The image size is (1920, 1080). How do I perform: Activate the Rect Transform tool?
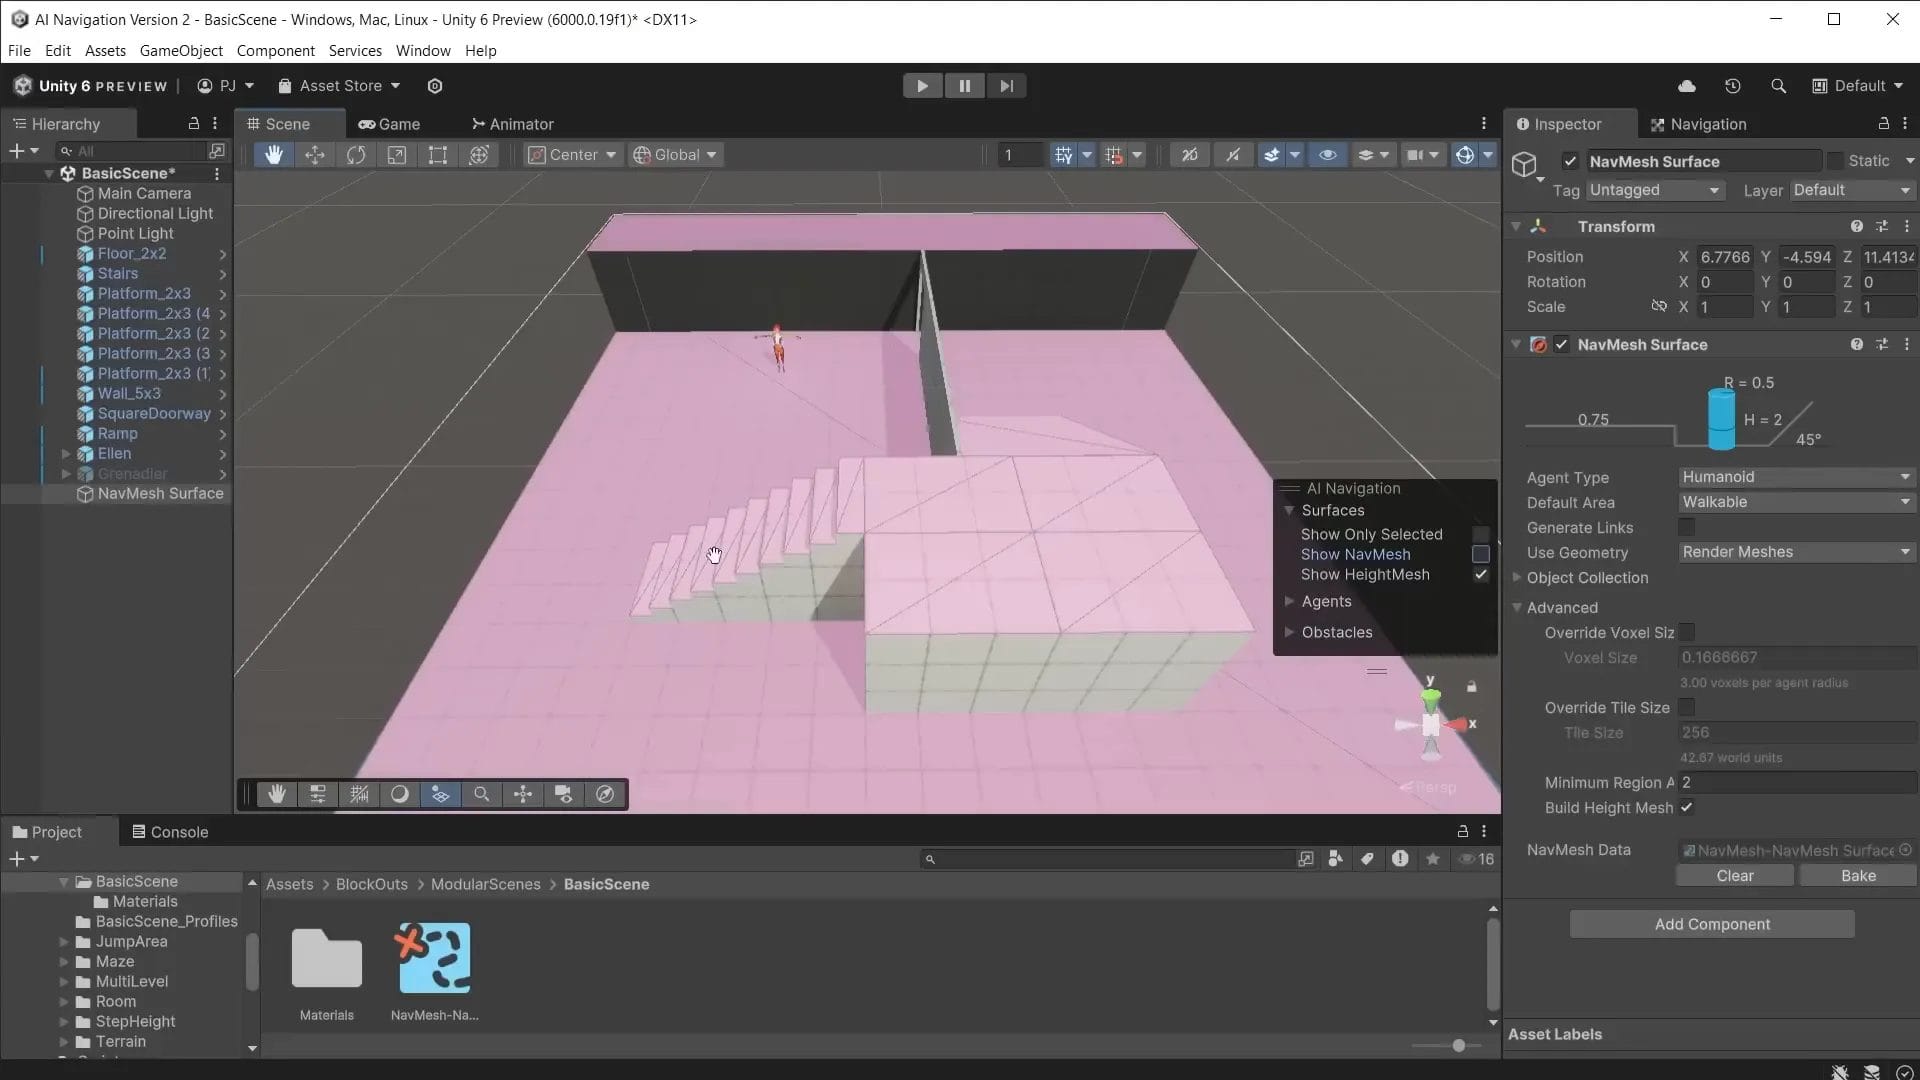(x=438, y=154)
